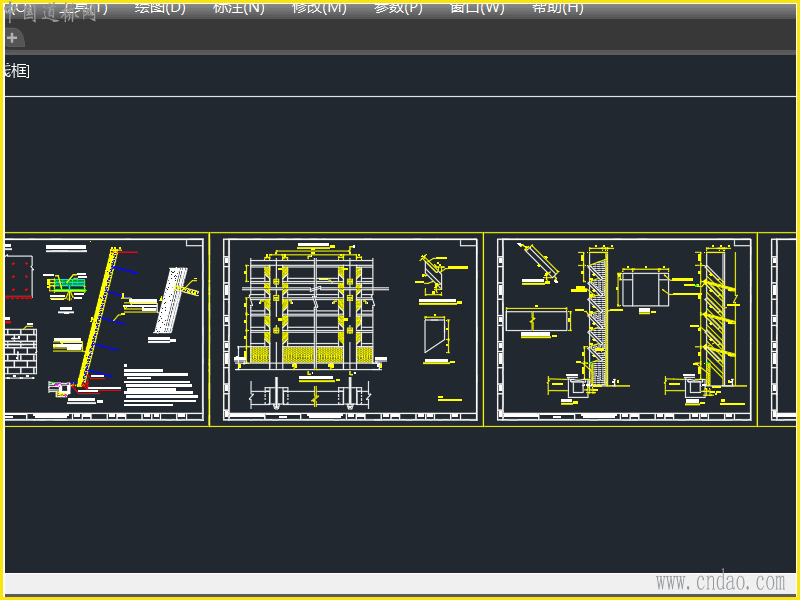Add a new drawing tab with plus button
Viewport: 800px width, 600px height.
pyautogui.click(x=12, y=38)
